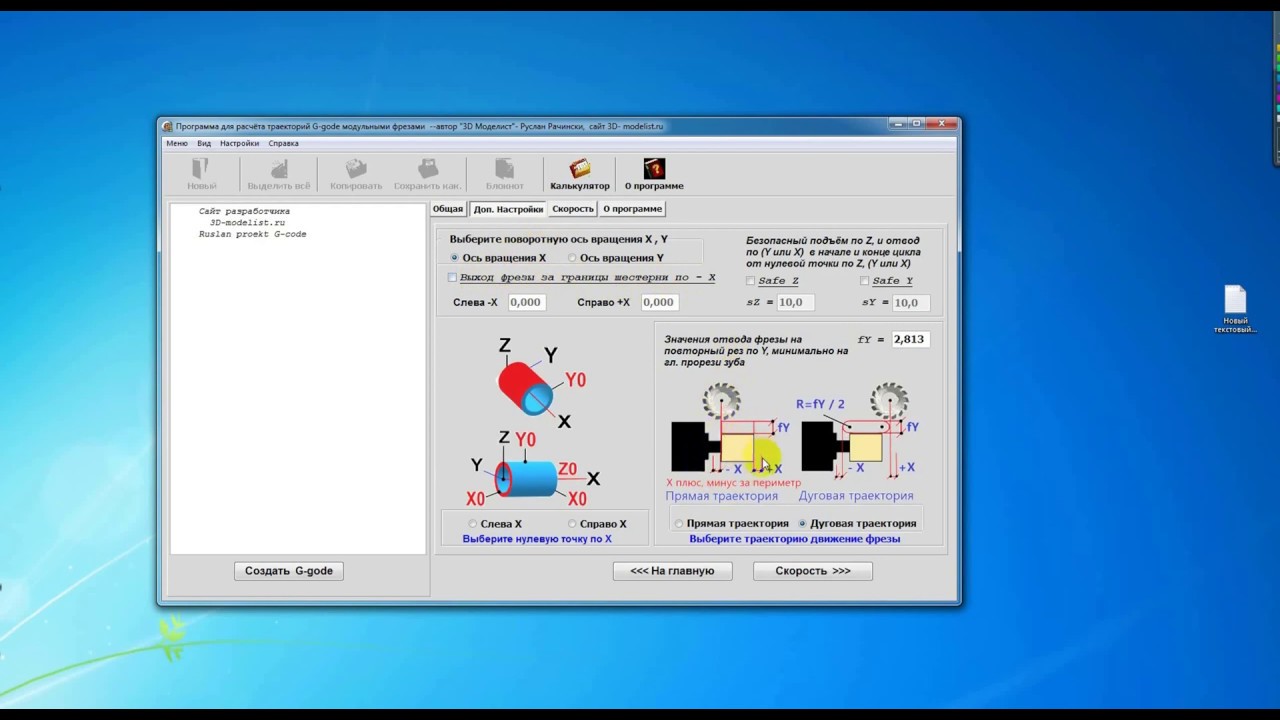Choose Справо X zero point
The width and height of the screenshot is (1280, 720).
pyautogui.click(x=572, y=524)
